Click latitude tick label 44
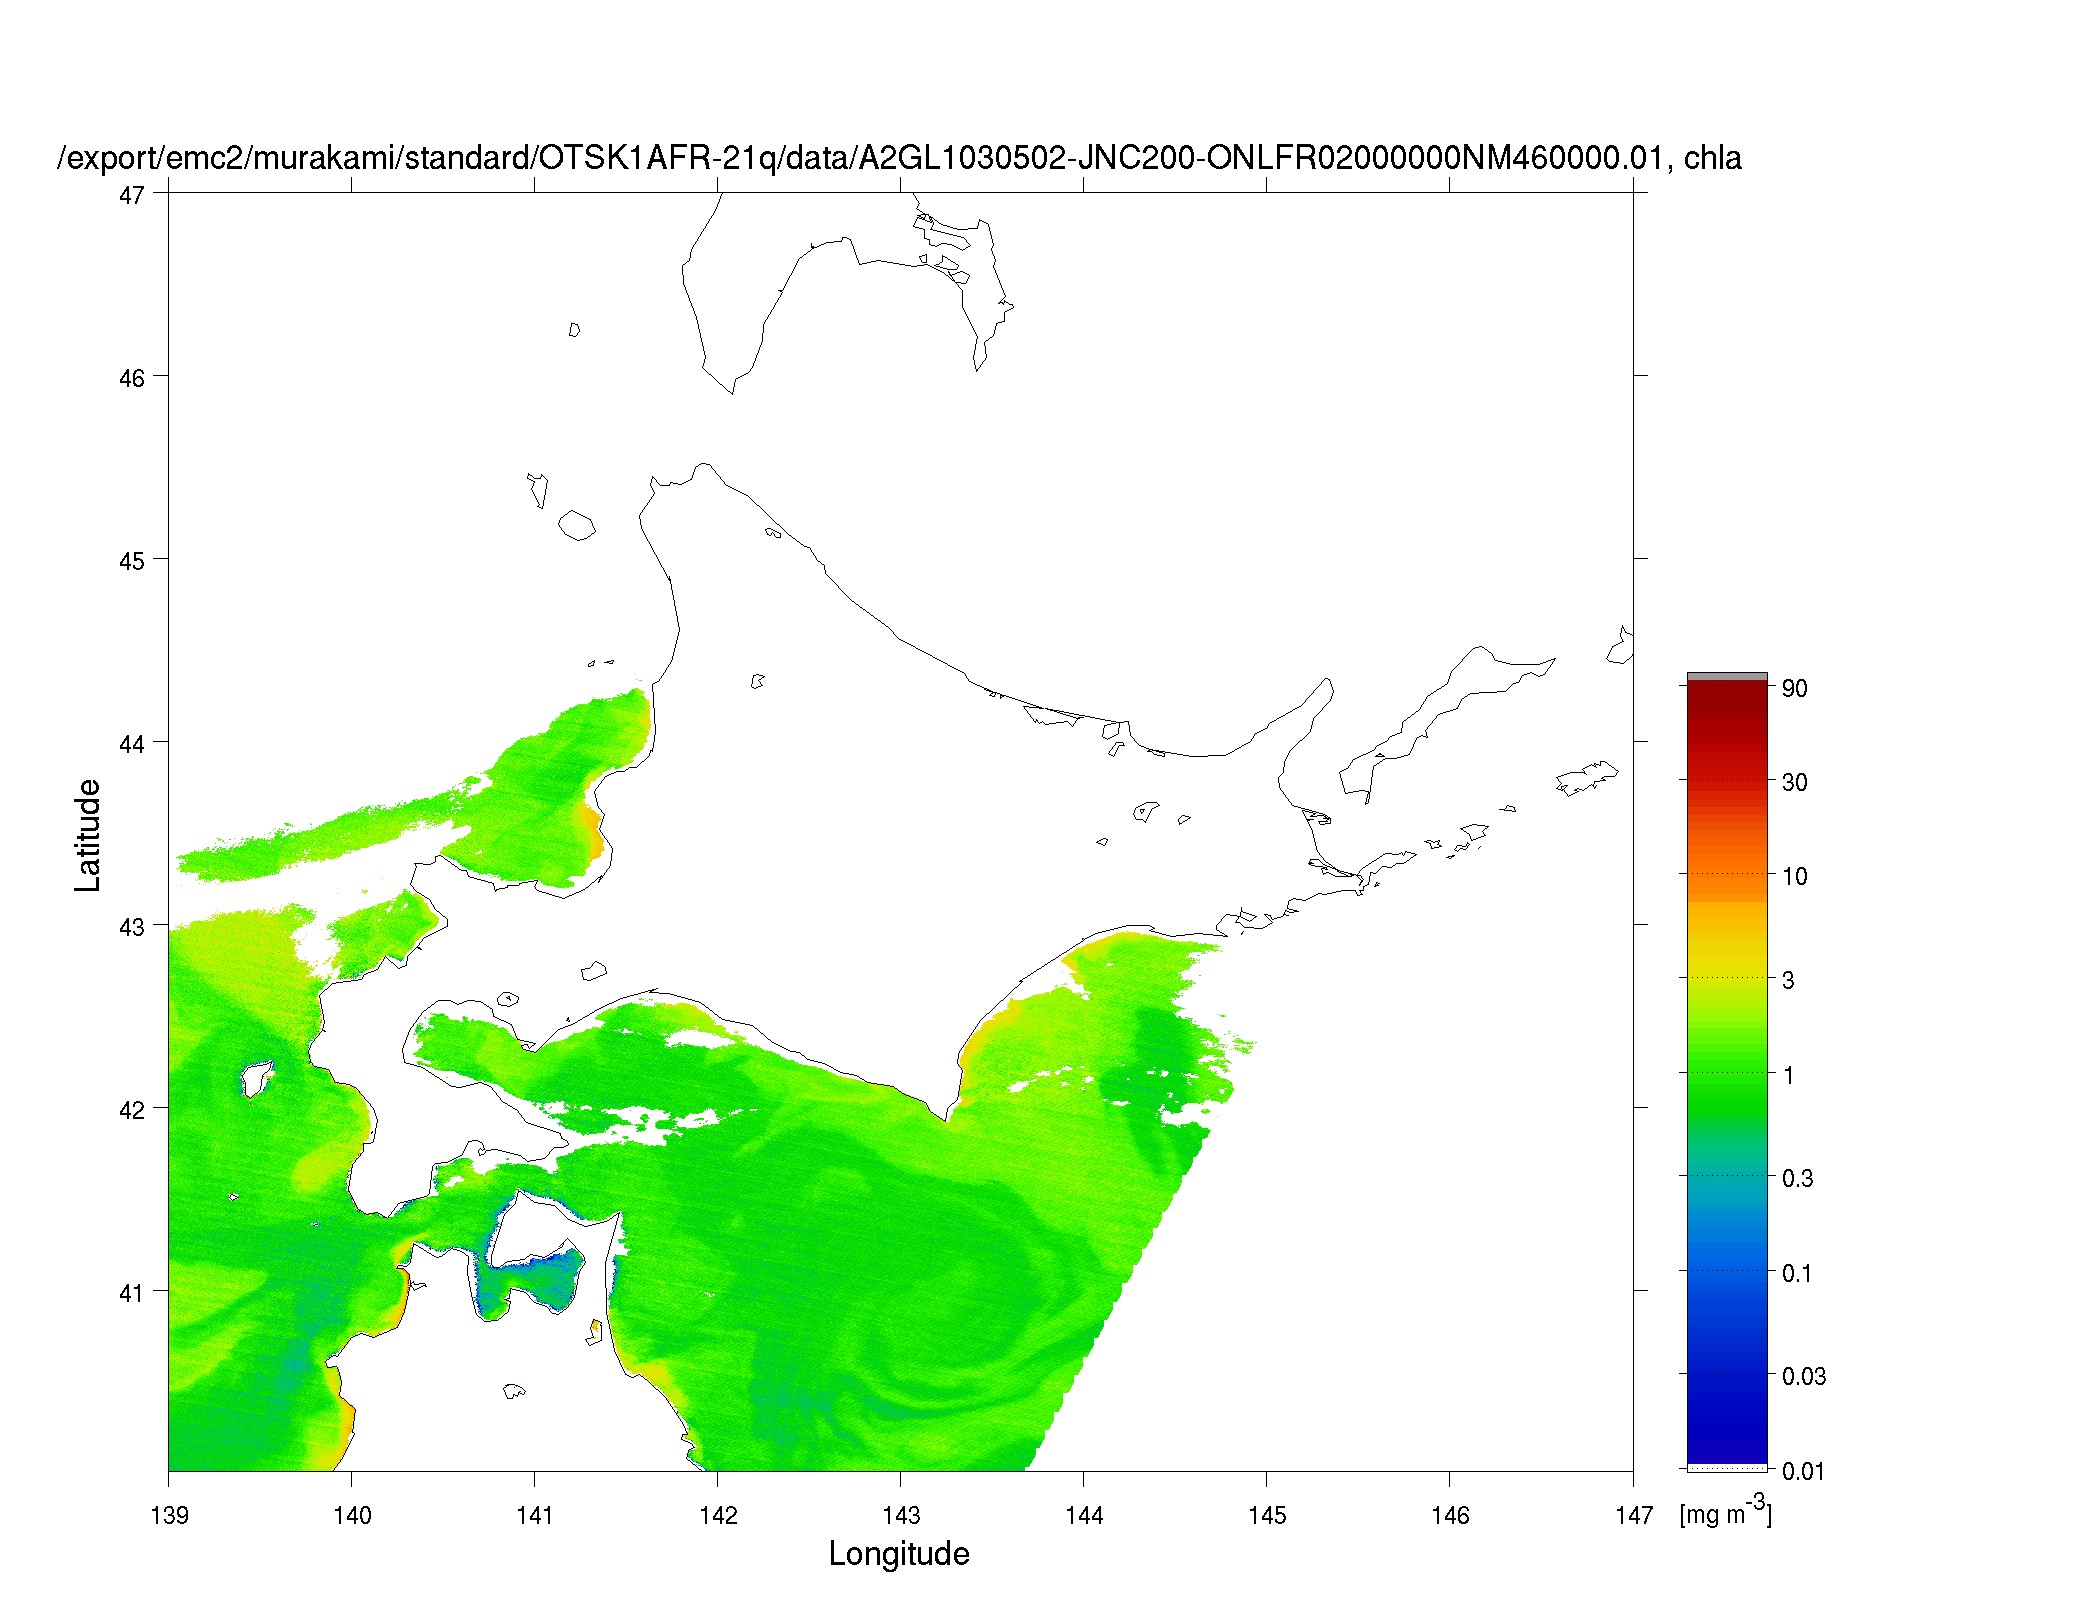The width and height of the screenshot is (2099, 1600). 131,744
